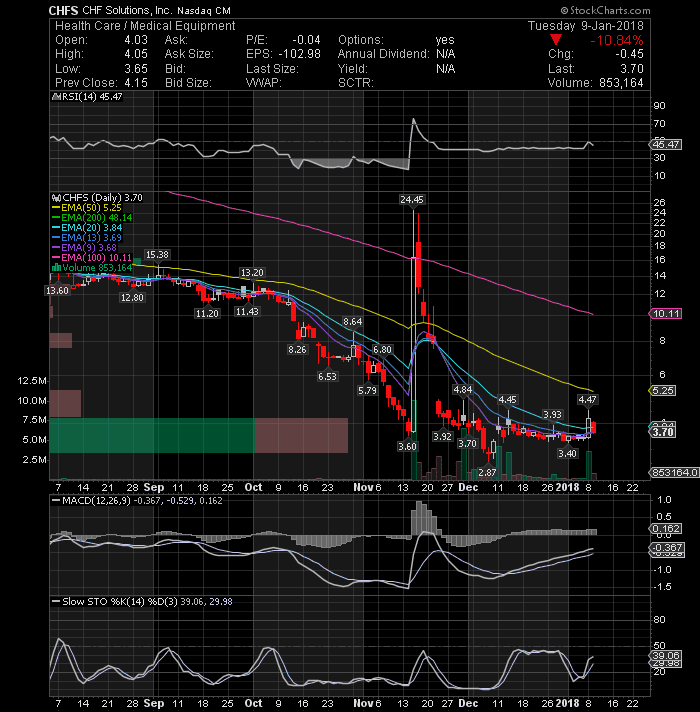The image size is (700, 712).
Task: Click the volume bars icon in the legend
Action: (57, 267)
